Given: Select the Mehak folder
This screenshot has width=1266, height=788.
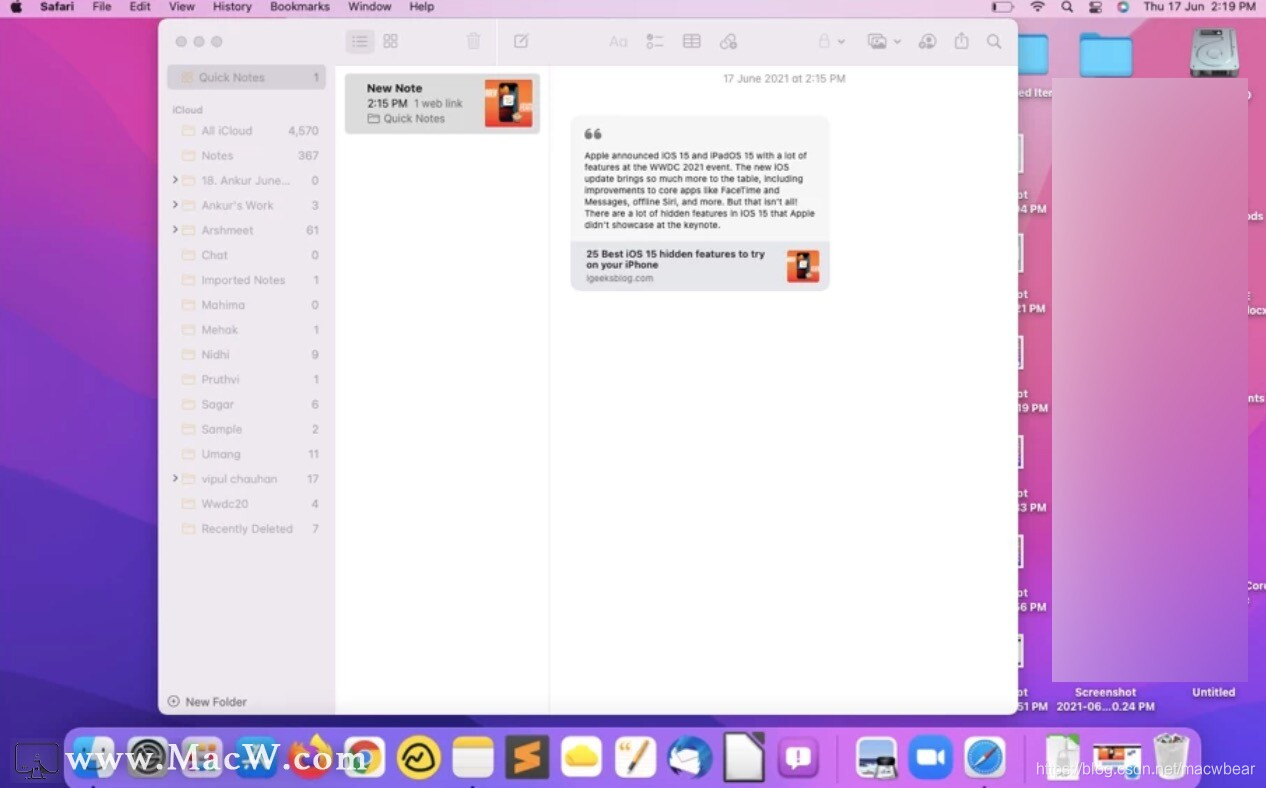Looking at the screenshot, I should (246, 330).
